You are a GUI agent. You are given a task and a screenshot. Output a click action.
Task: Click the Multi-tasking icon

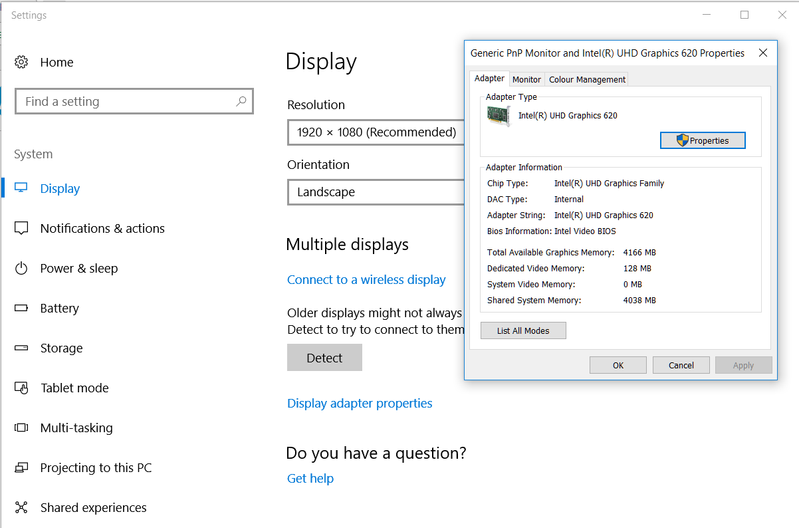pos(21,428)
